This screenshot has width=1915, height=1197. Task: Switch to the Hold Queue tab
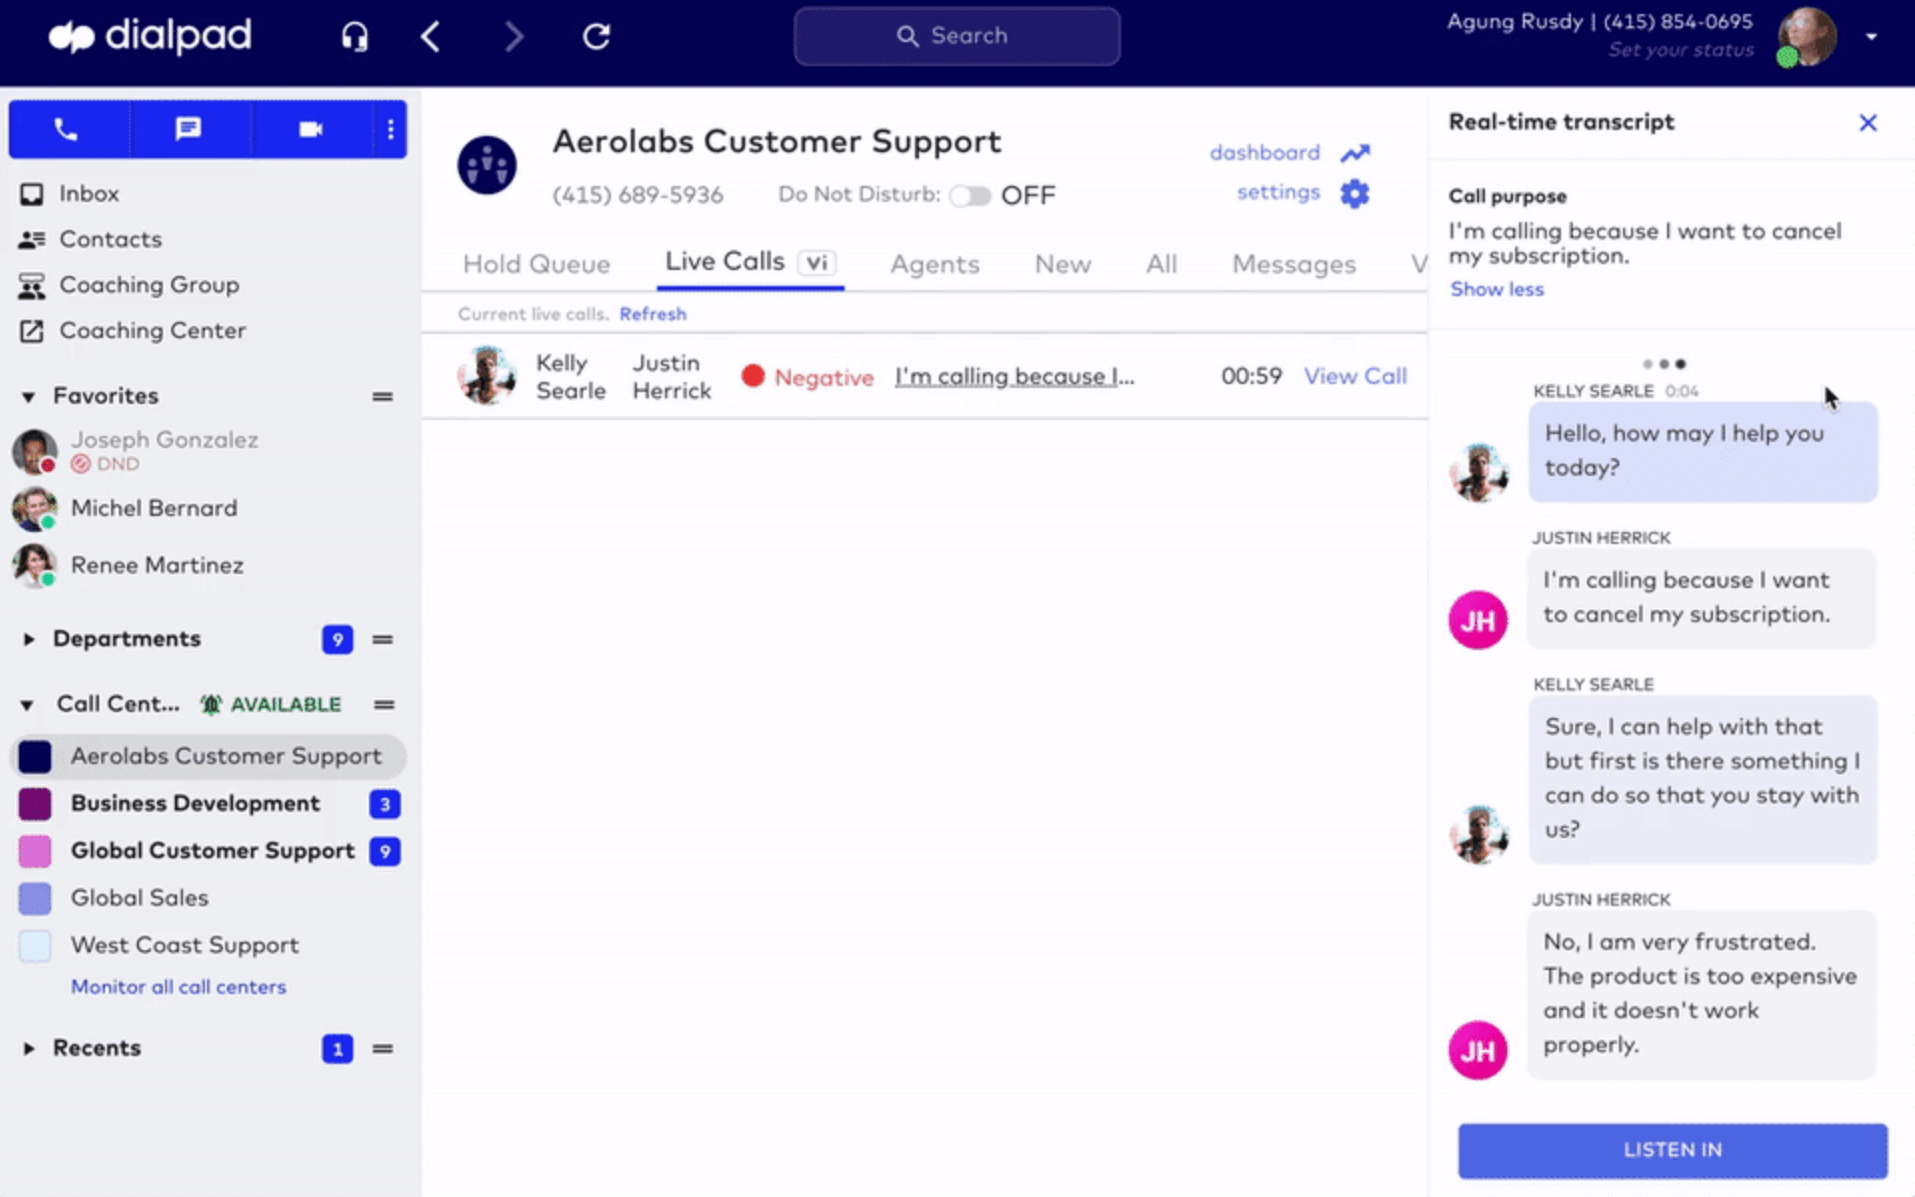coord(536,264)
